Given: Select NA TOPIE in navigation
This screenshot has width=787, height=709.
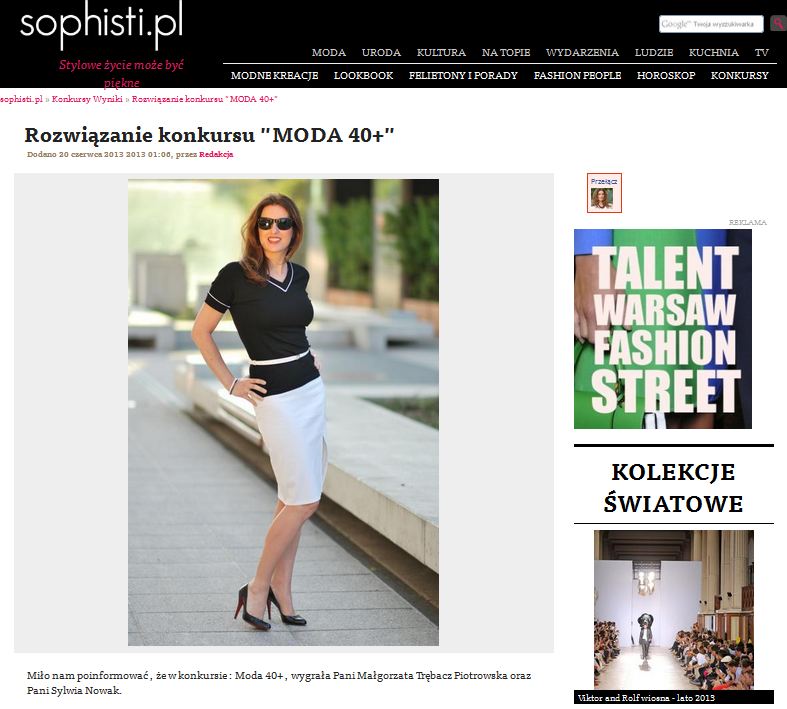Looking at the screenshot, I should point(506,53).
